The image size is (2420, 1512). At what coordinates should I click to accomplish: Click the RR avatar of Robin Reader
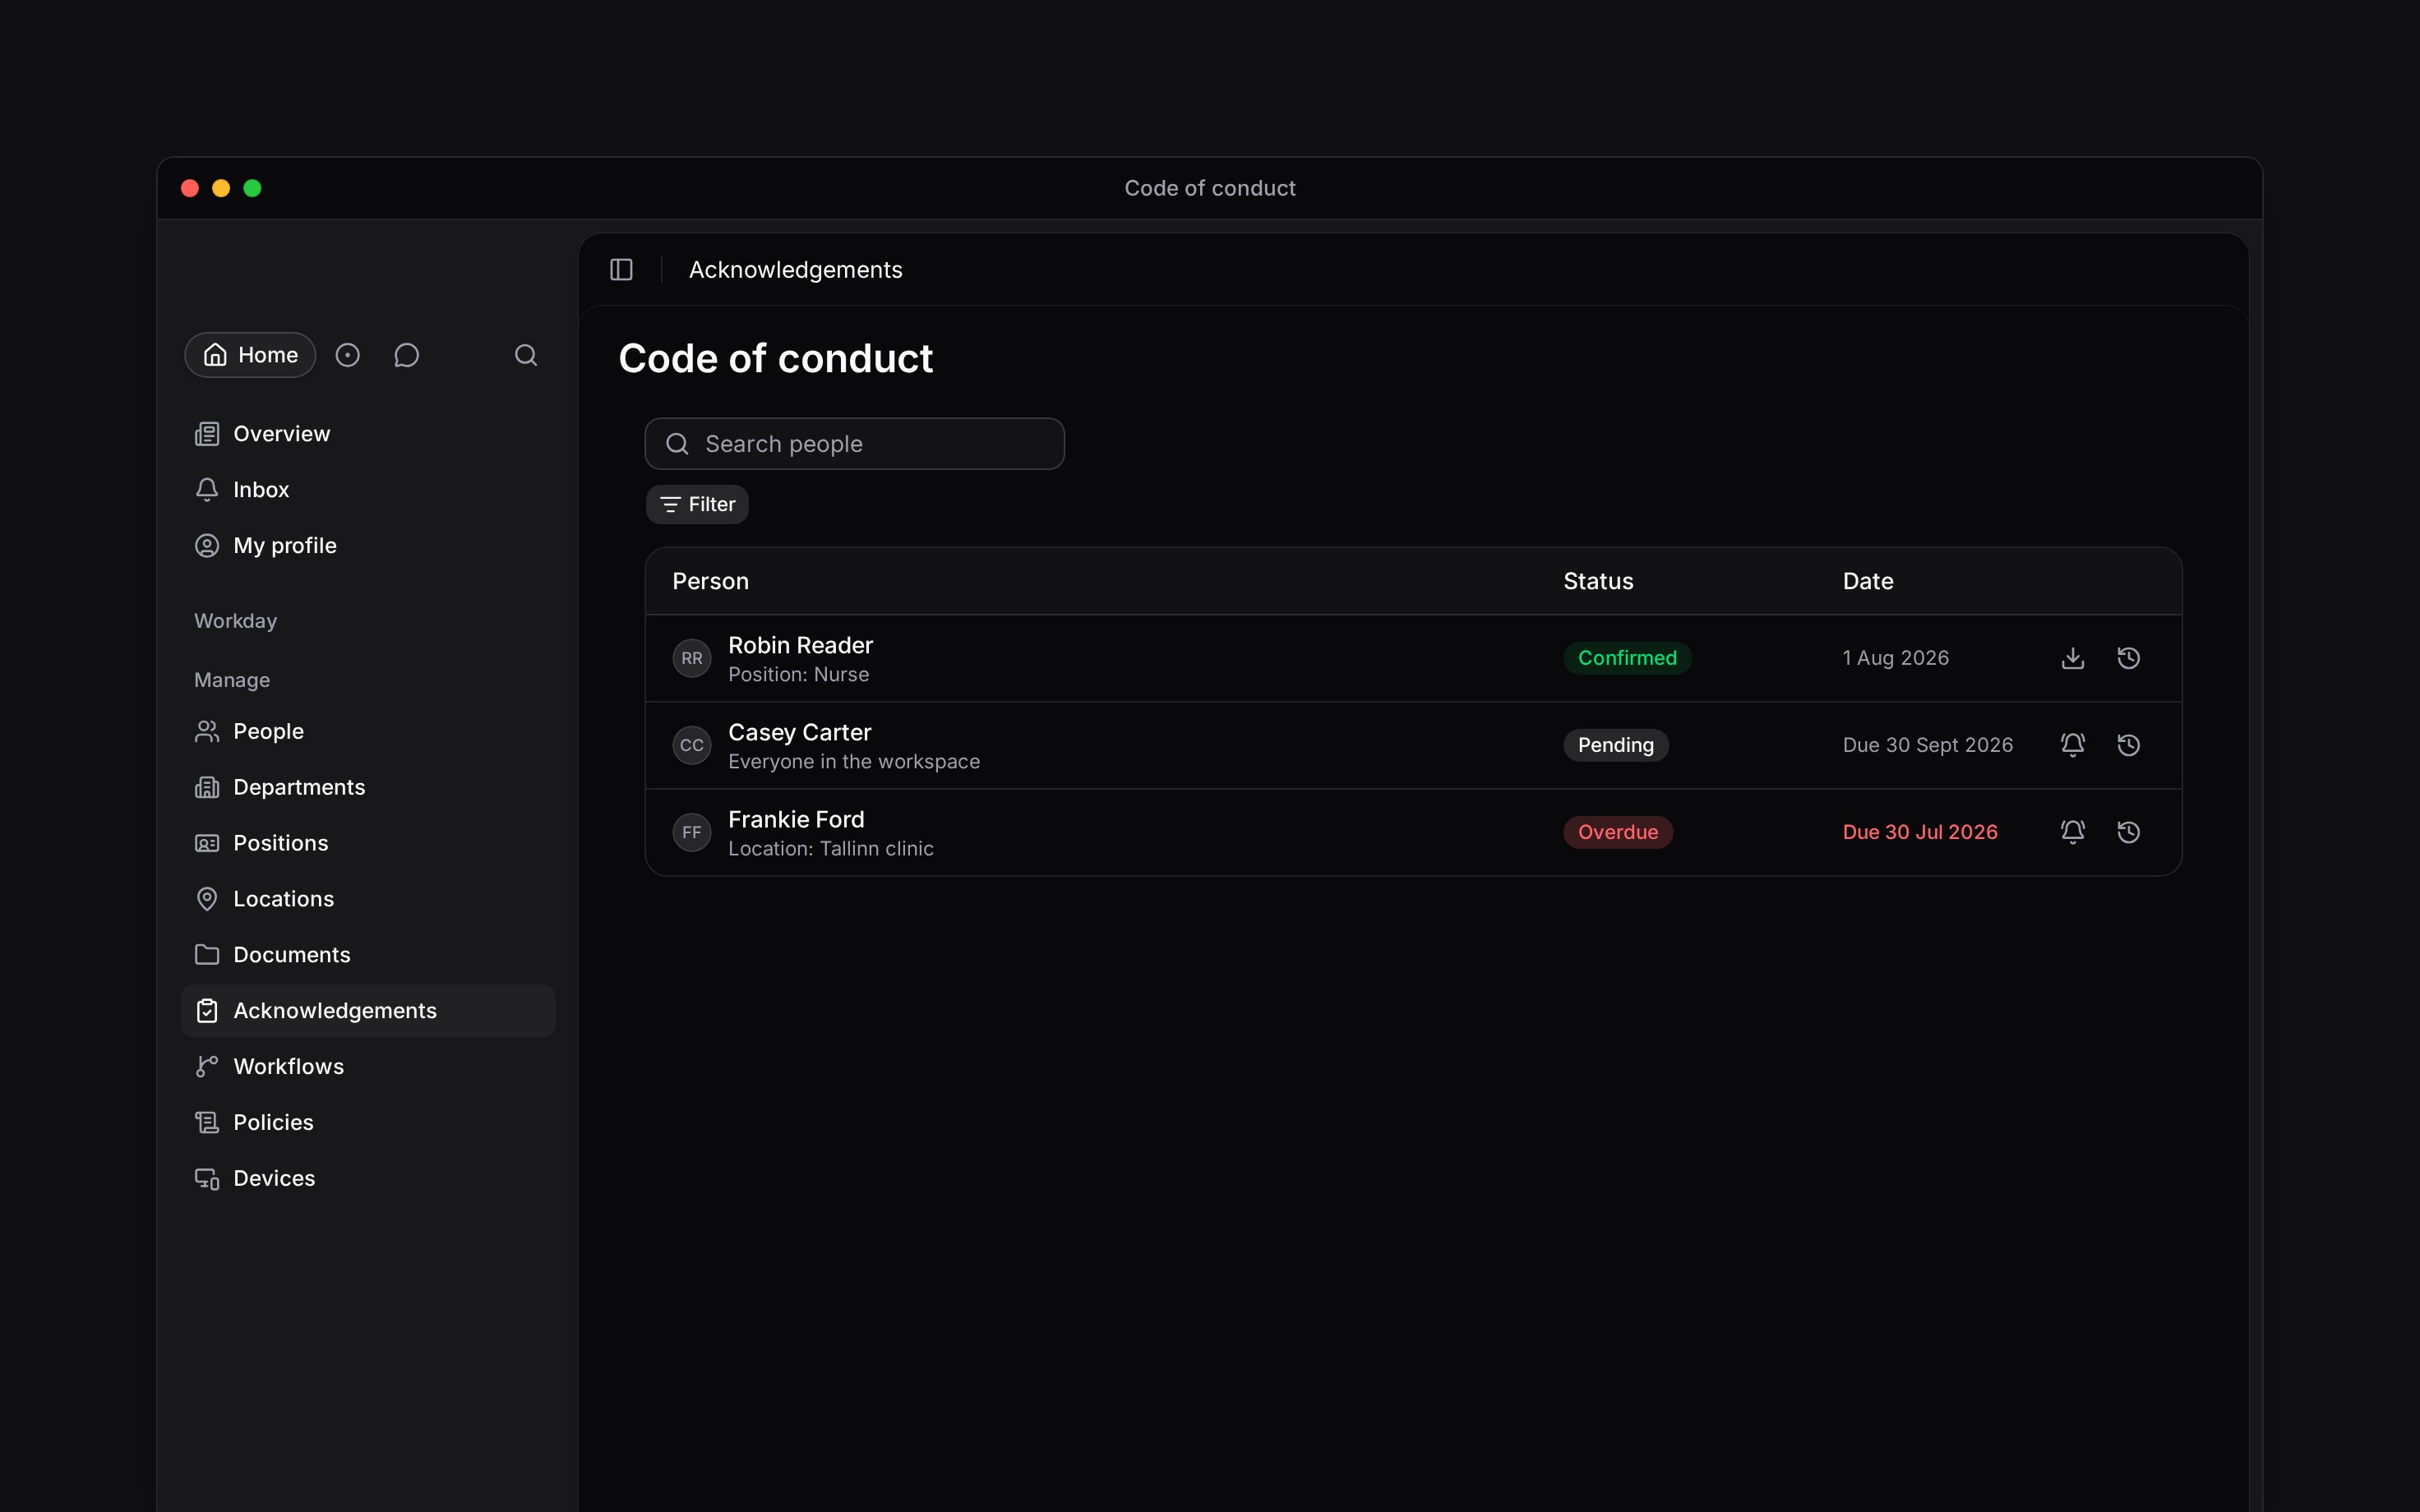point(692,658)
